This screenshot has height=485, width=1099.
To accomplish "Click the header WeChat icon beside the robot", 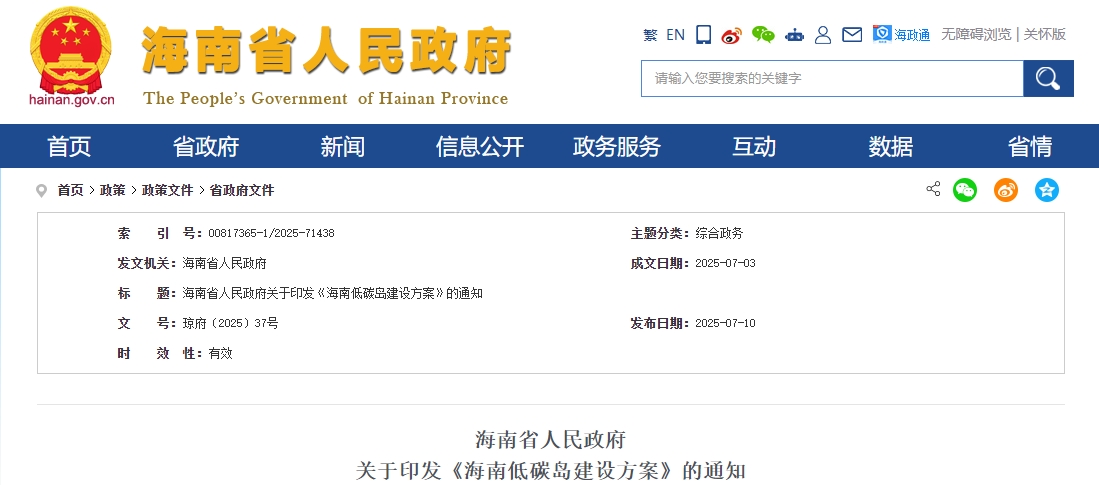I will point(763,35).
